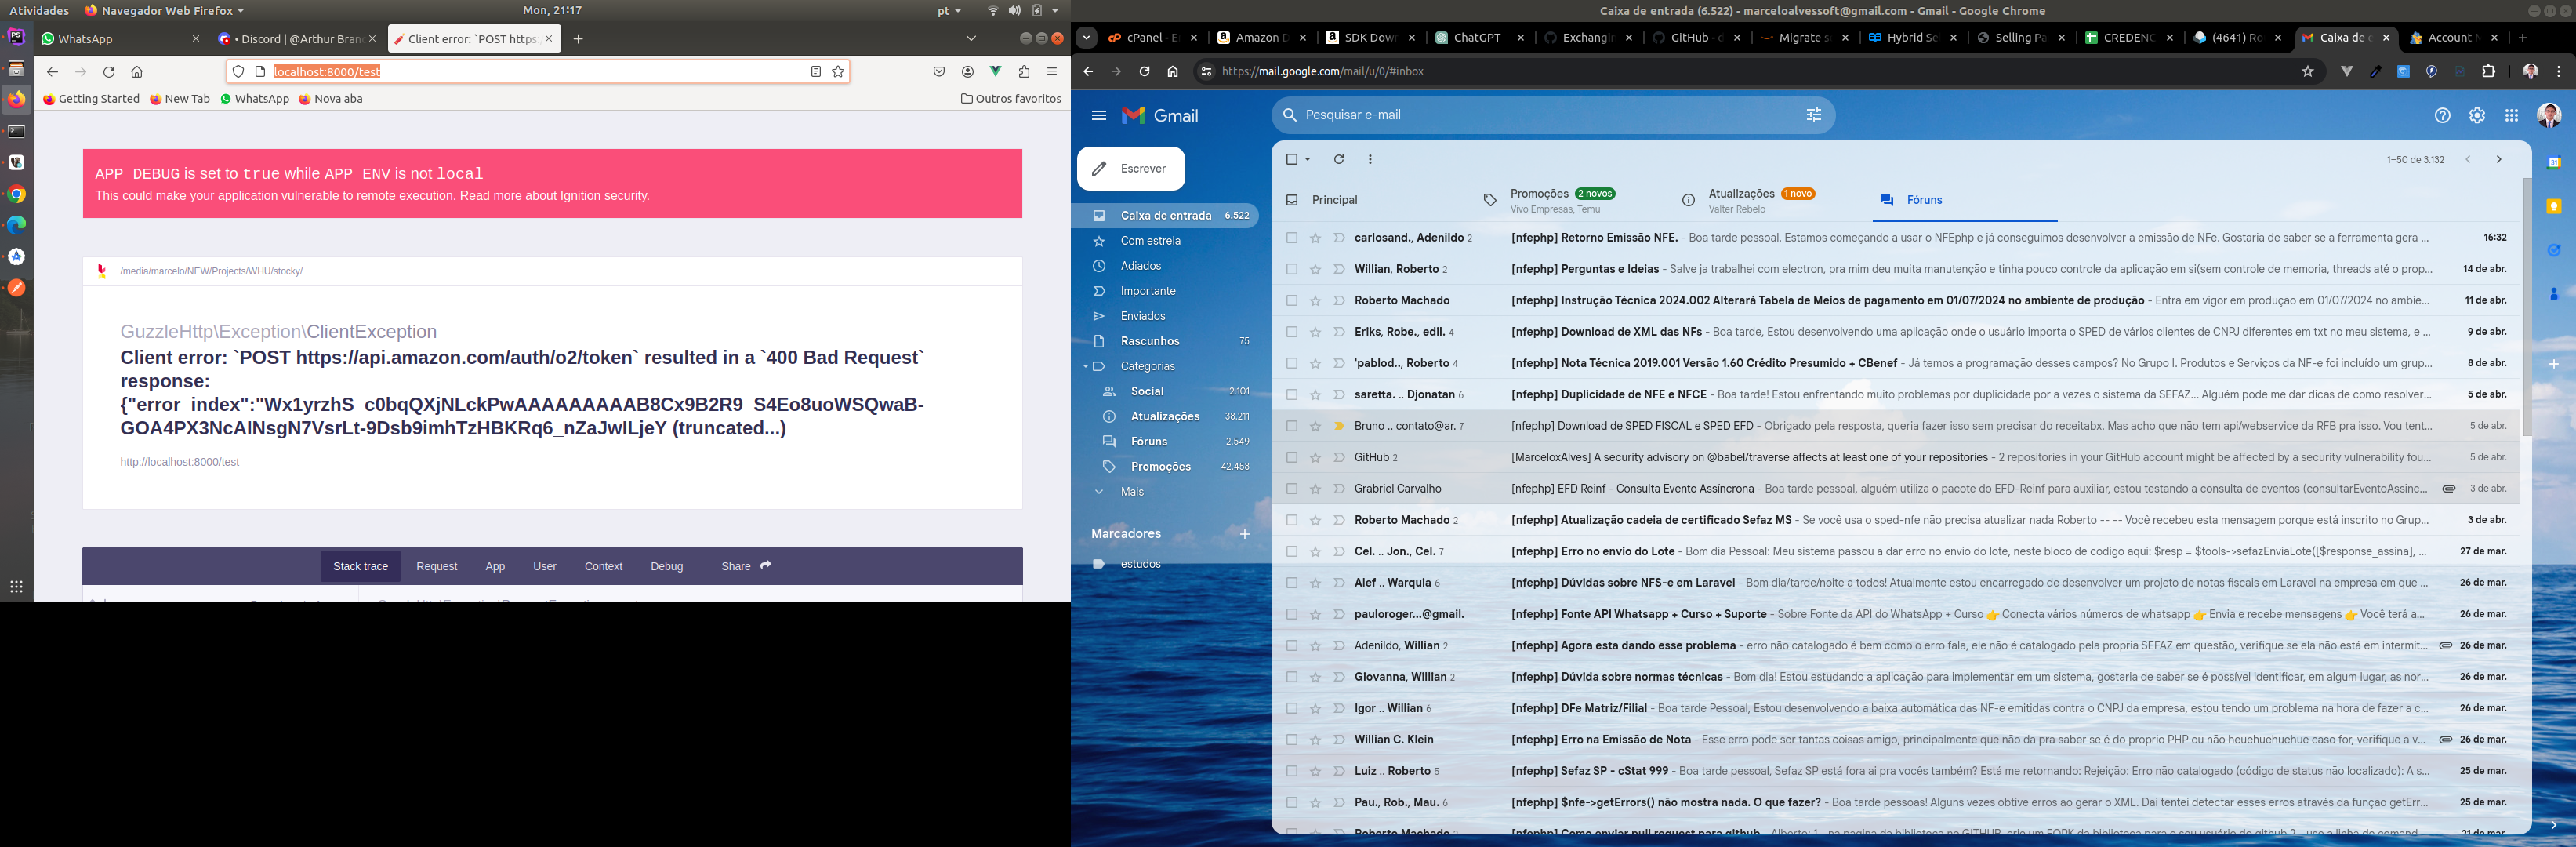
Task: Click the Gmail support help icon
Action: point(2442,116)
